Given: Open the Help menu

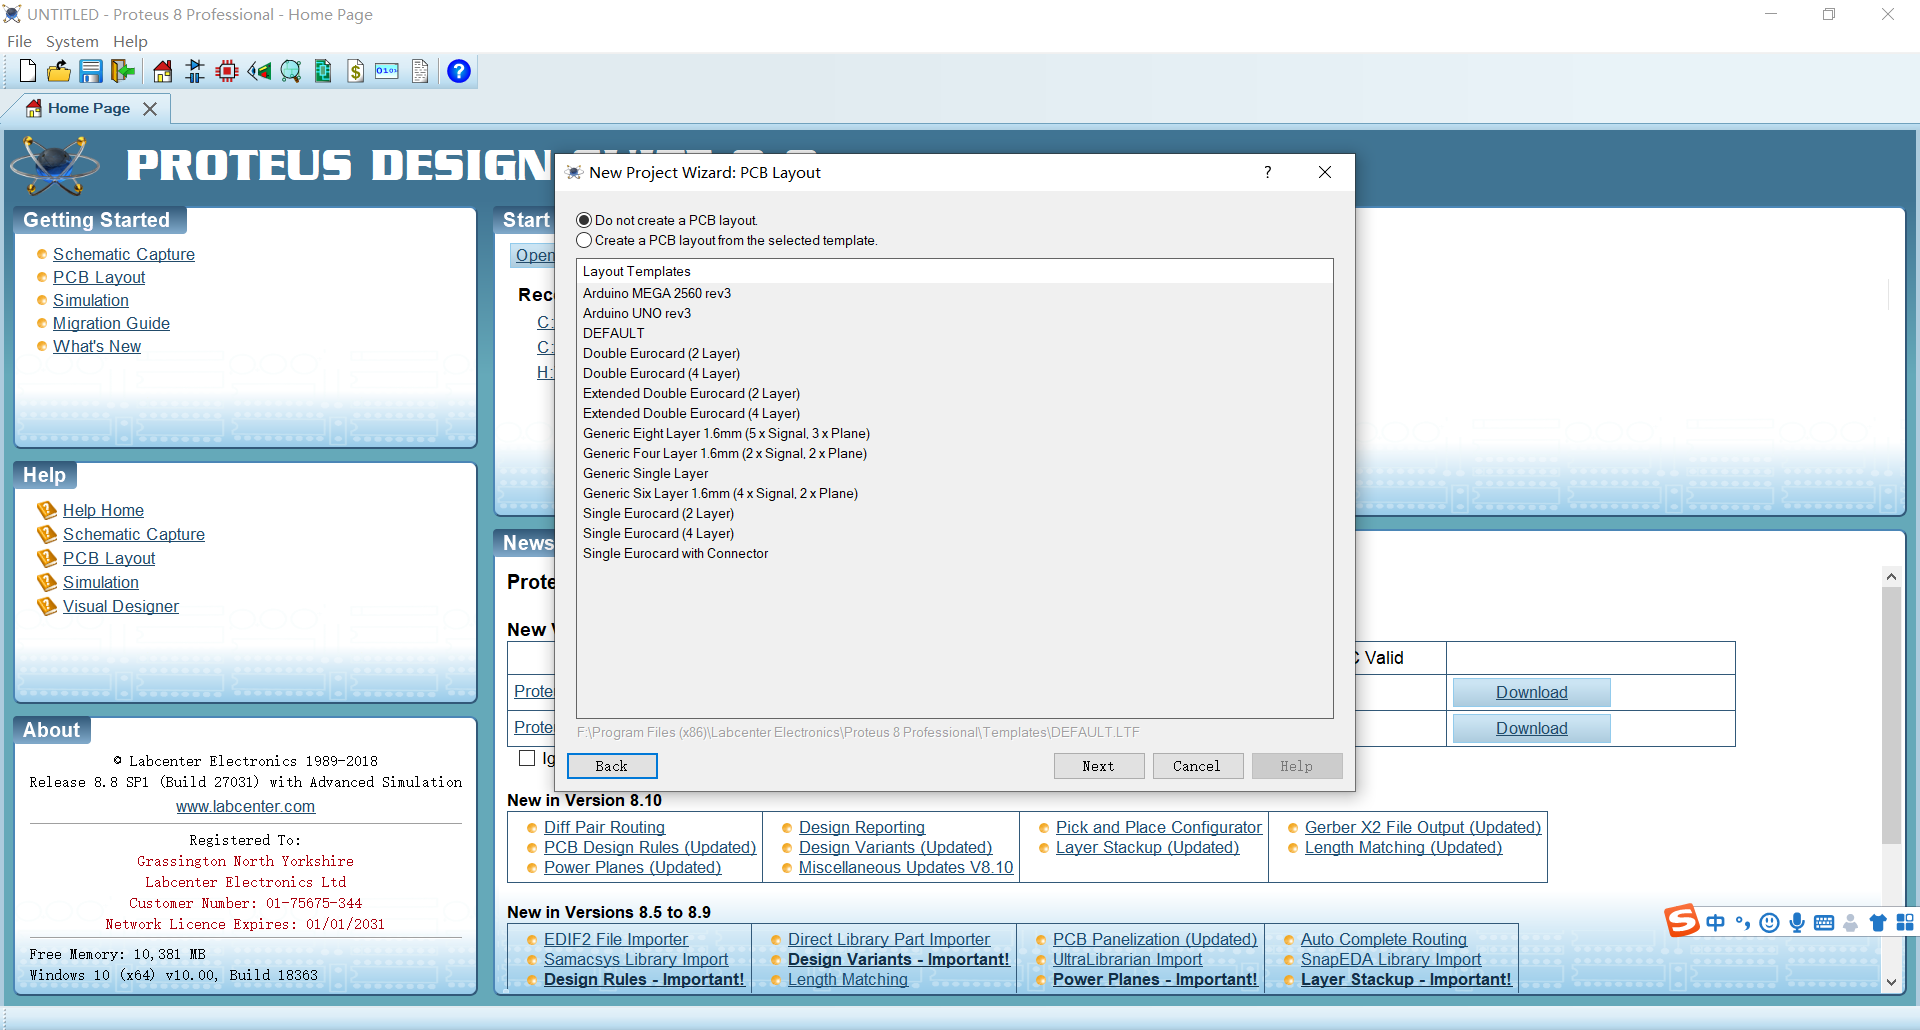Looking at the screenshot, I should (x=130, y=41).
